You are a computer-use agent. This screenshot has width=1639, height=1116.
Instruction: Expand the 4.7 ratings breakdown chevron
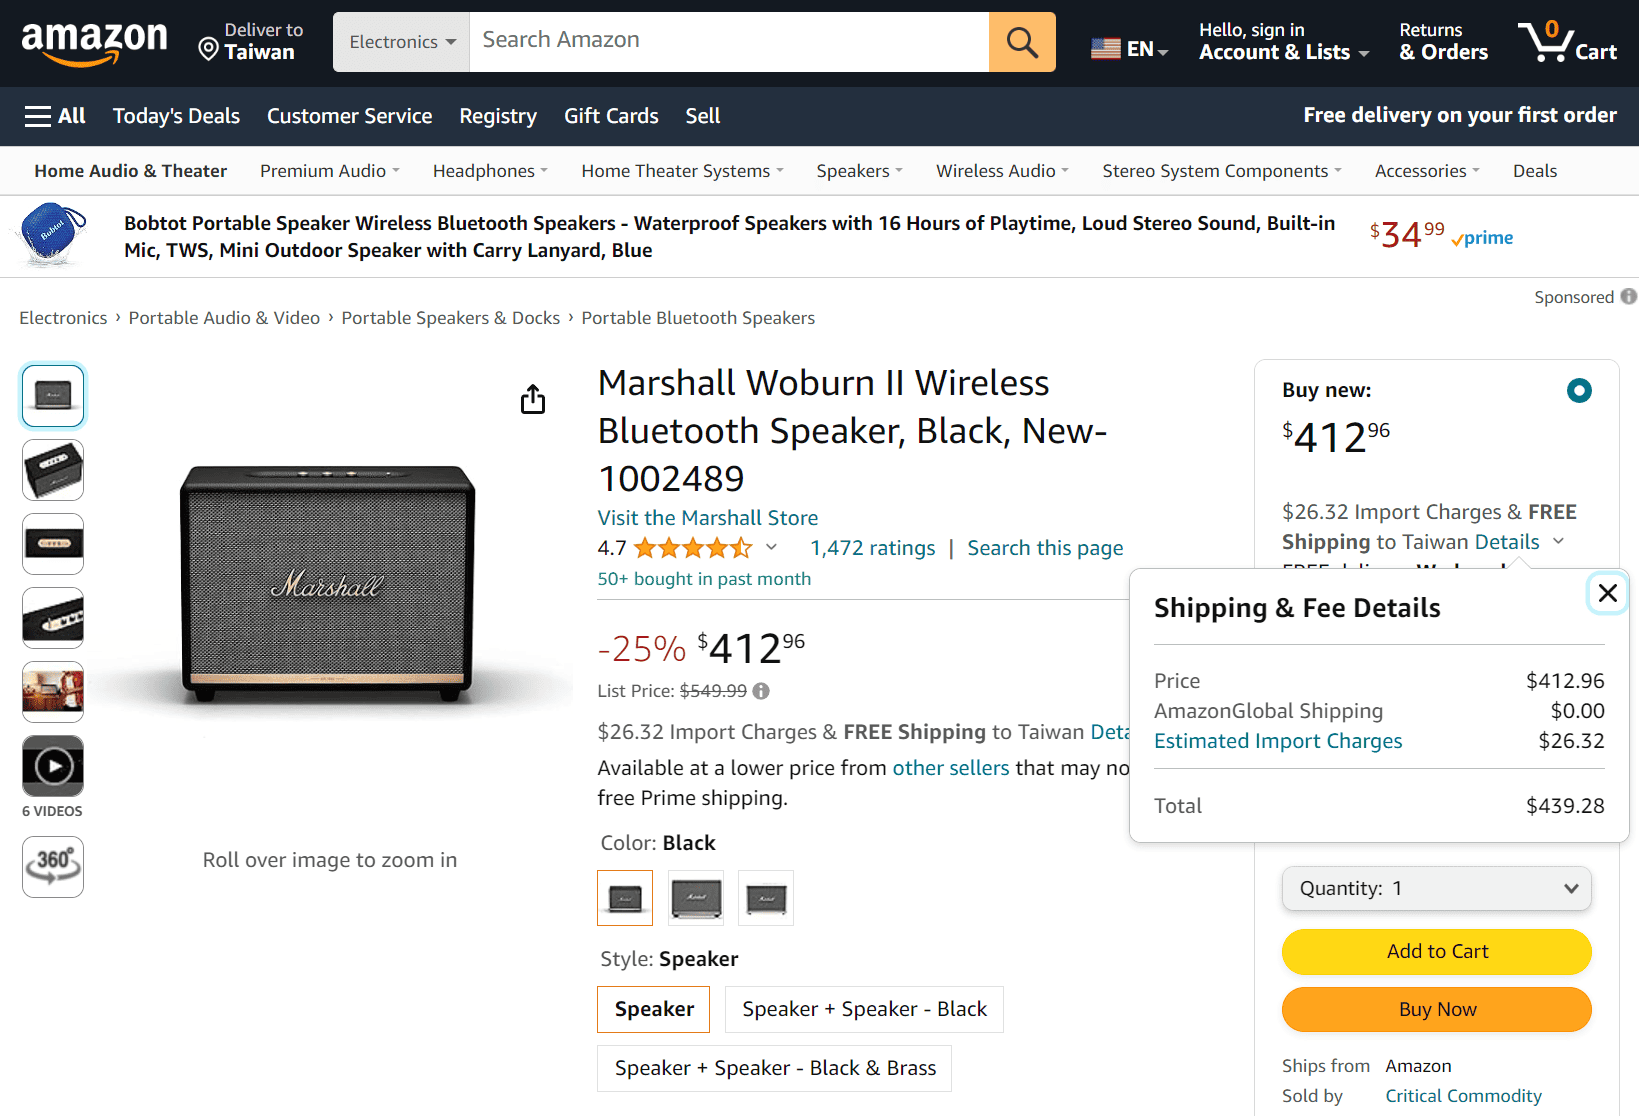click(x=771, y=548)
